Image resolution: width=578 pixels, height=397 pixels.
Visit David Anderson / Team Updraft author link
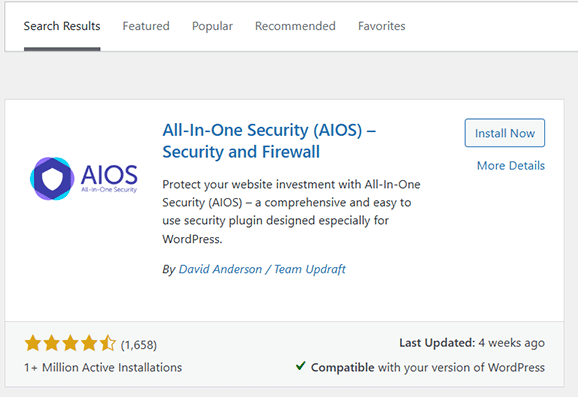point(262,269)
